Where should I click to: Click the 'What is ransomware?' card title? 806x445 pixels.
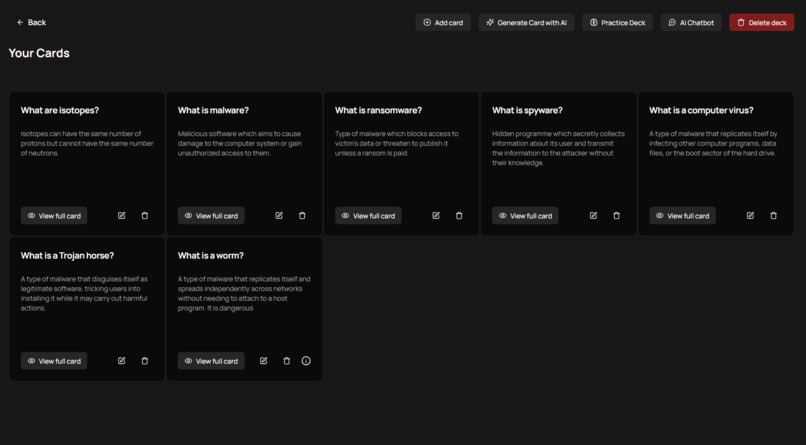click(378, 110)
